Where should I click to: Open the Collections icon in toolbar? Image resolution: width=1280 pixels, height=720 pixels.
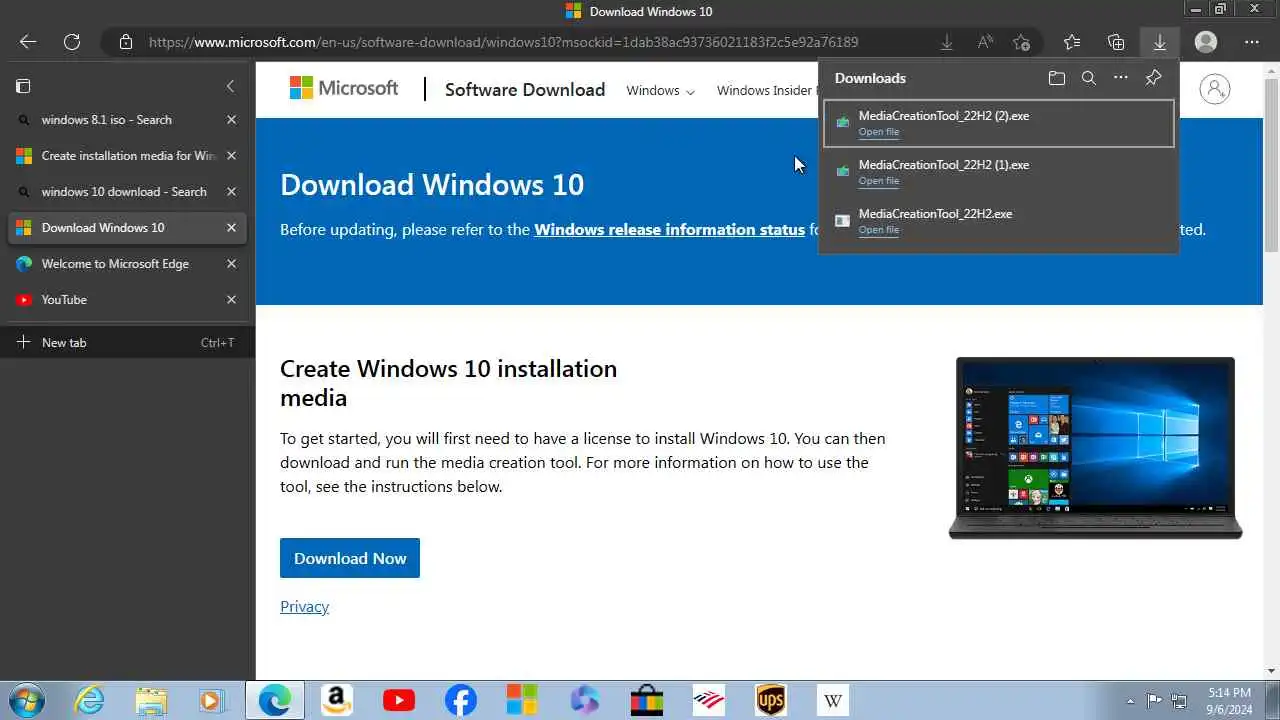[1116, 42]
